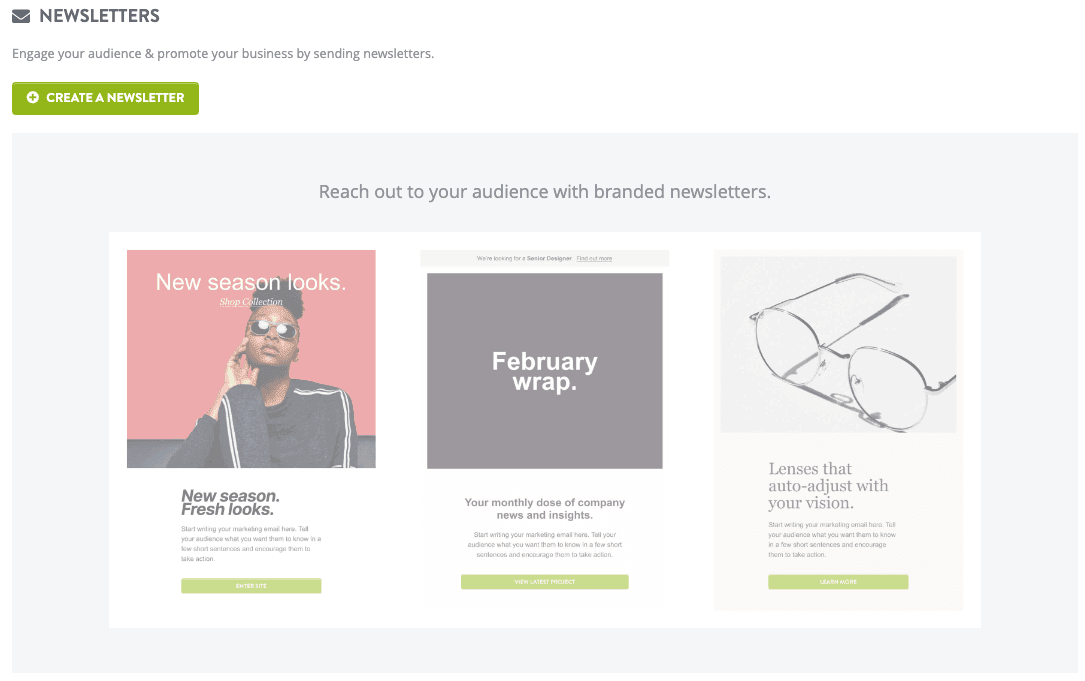The height and width of the screenshot is (681, 1085).
Task: Click the plus icon in Create button
Action: pyautogui.click(x=33, y=98)
